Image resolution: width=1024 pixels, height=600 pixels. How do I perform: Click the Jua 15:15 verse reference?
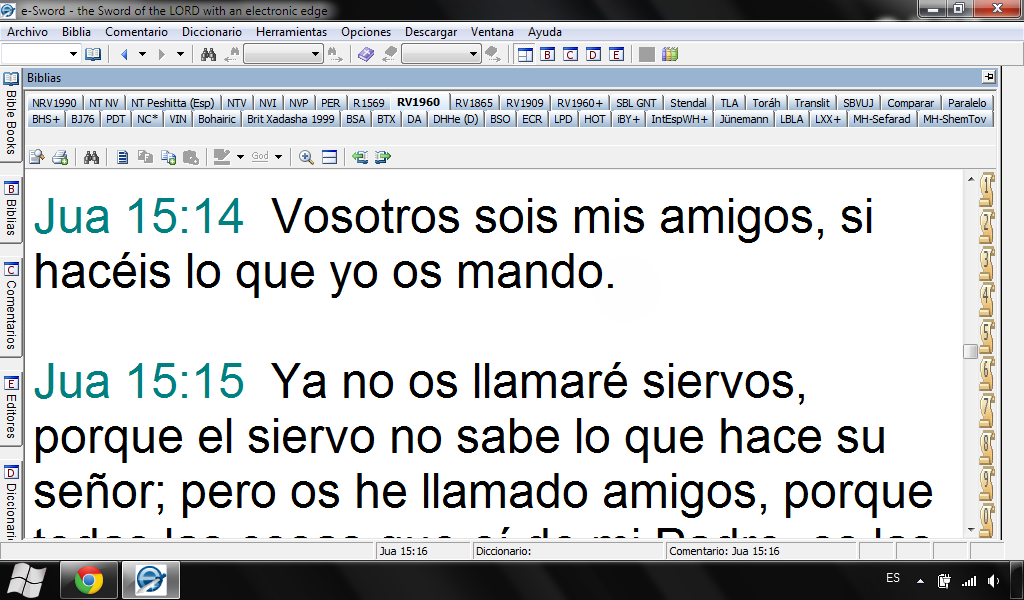(x=138, y=380)
